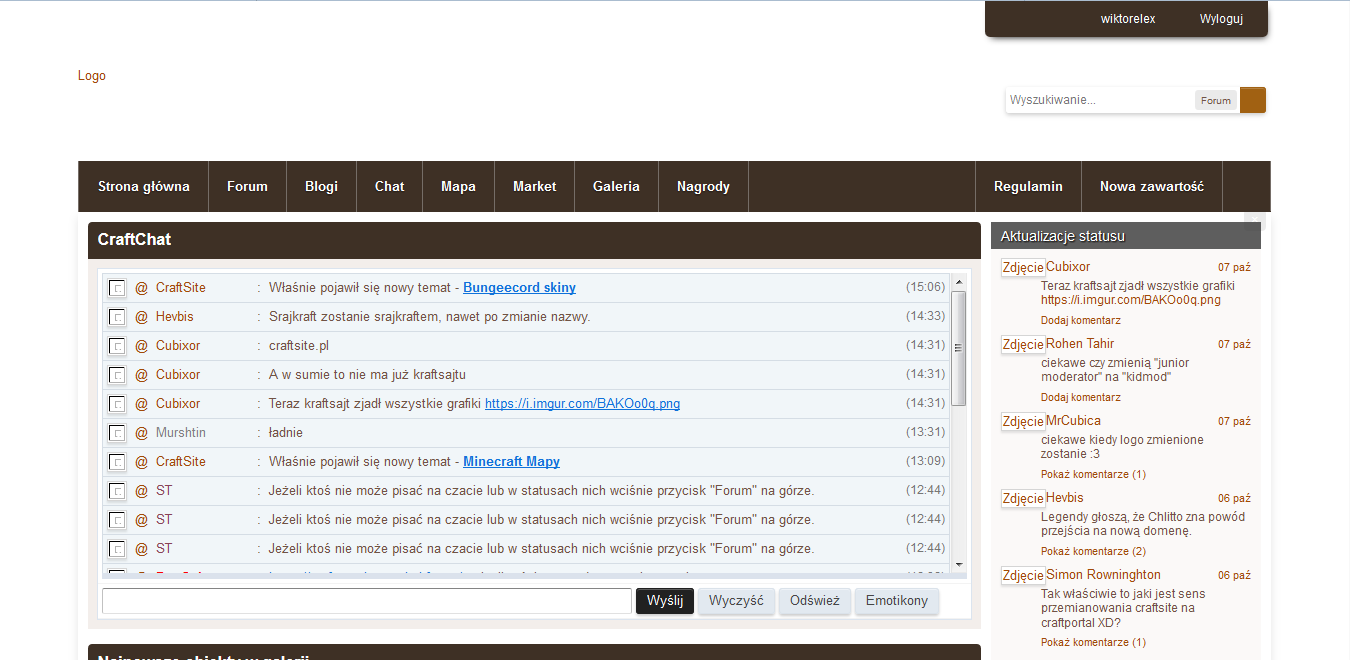The width and height of the screenshot is (1350, 660).
Task: Click the @ mention icon beside Murshtin
Action: [x=141, y=432]
